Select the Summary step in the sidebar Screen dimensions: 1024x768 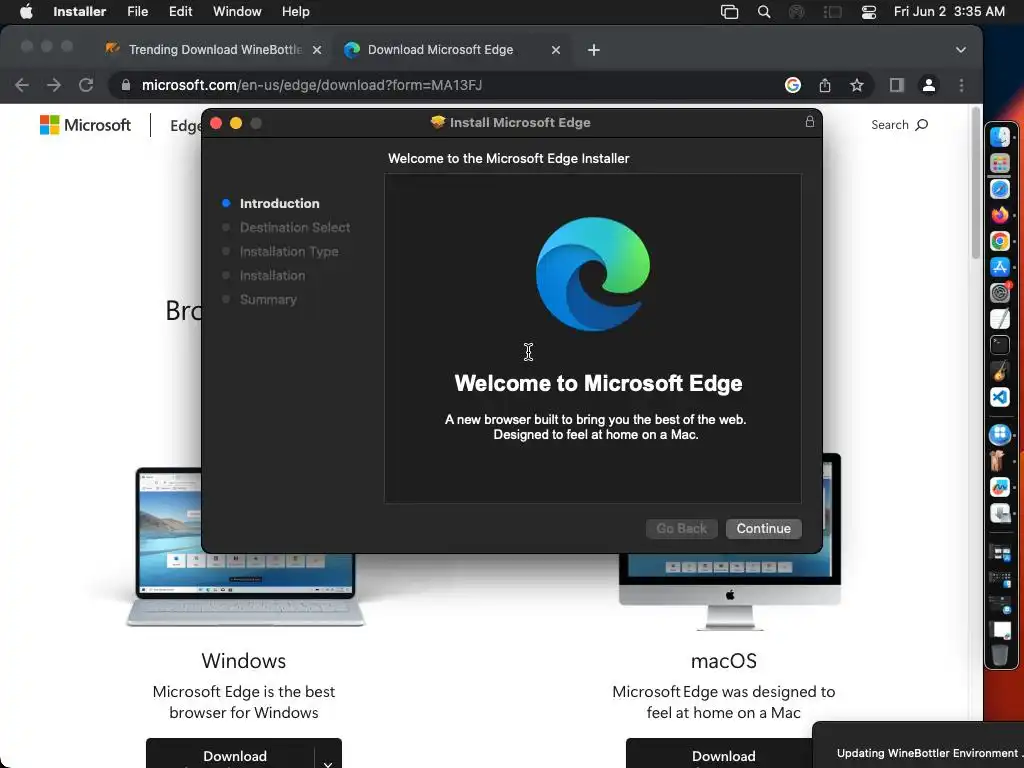(x=268, y=300)
